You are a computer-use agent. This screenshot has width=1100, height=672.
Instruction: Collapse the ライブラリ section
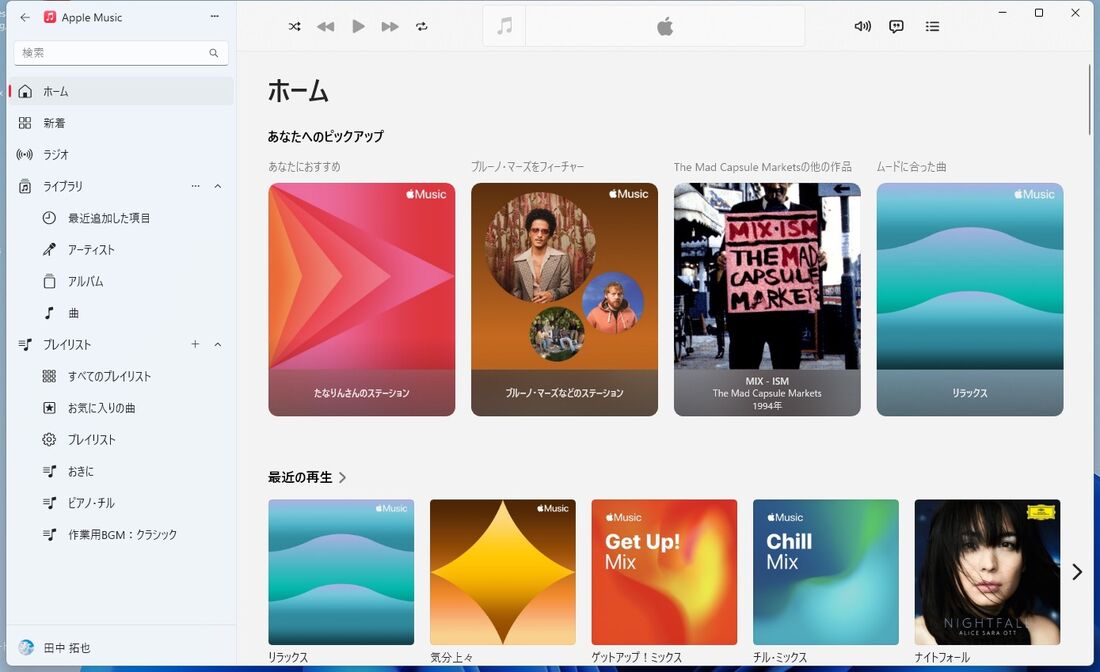[x=218, y=186]
